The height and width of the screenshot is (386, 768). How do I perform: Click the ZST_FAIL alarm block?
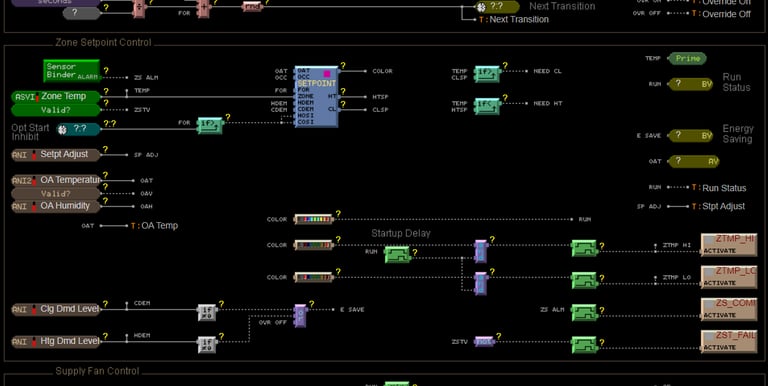click(729, 341)
